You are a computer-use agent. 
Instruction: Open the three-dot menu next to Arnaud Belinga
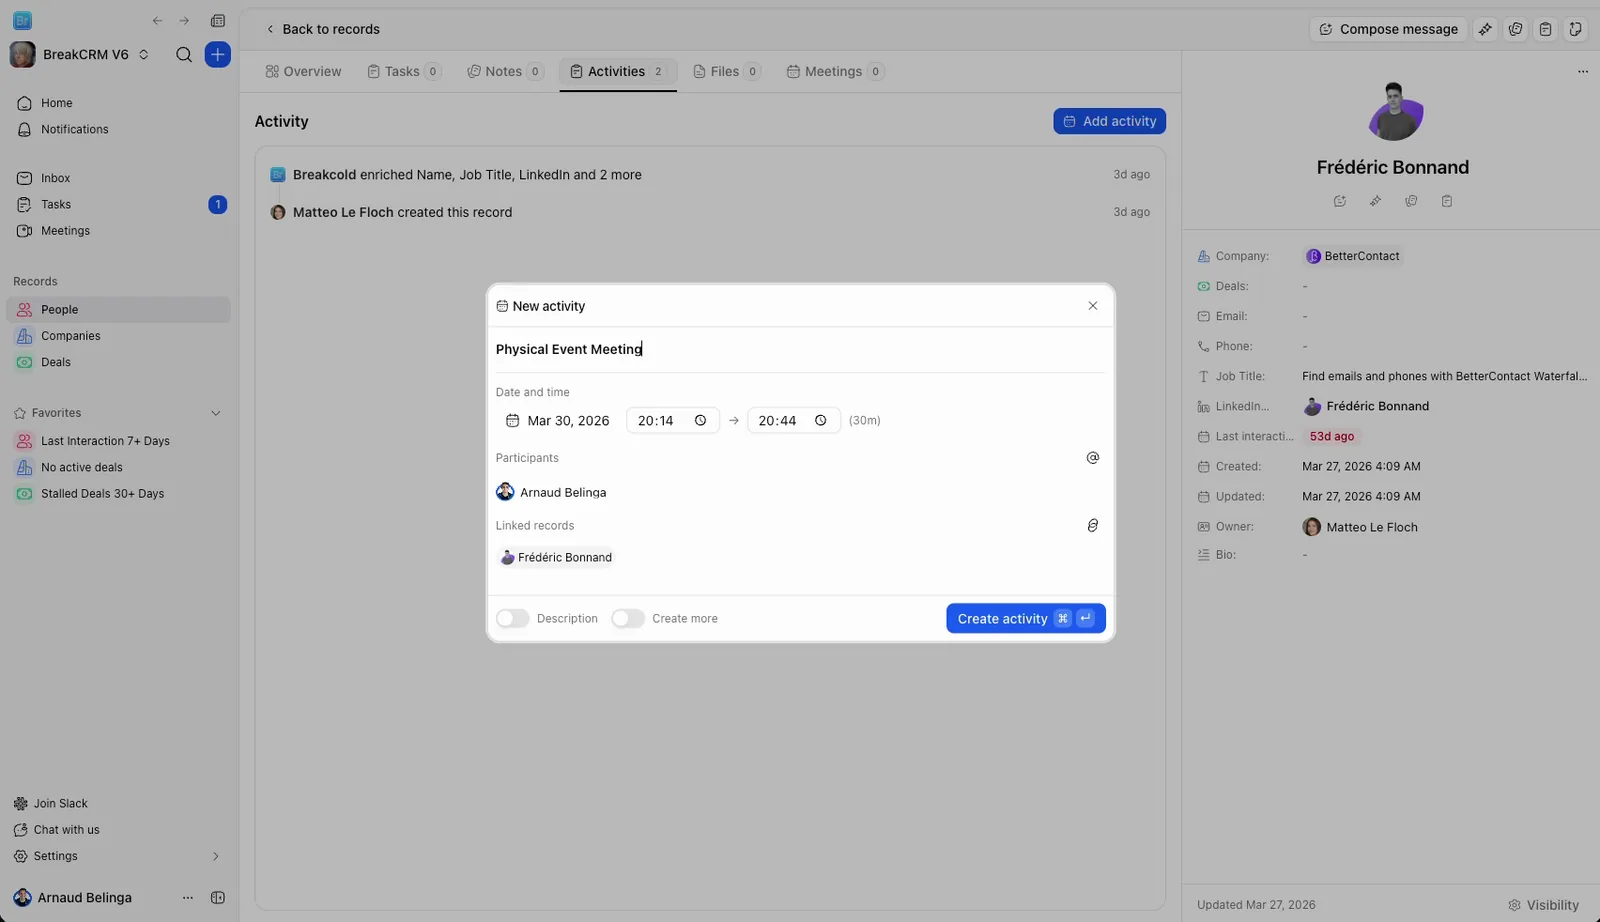point(188,898)
